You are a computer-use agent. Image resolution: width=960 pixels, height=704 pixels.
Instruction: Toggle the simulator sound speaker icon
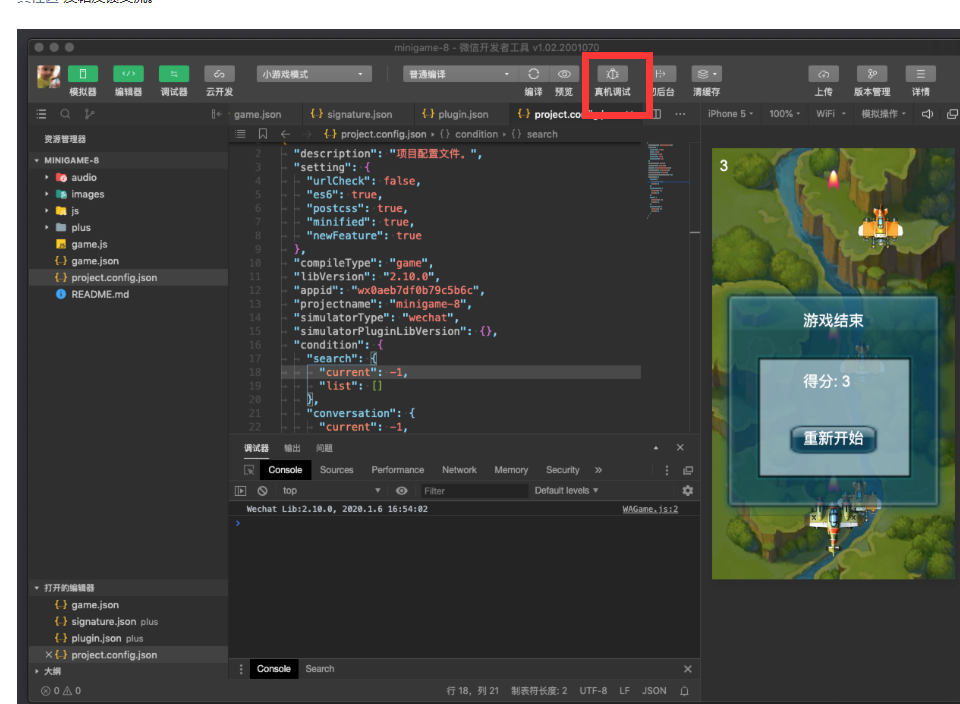[x=928, y=114]
